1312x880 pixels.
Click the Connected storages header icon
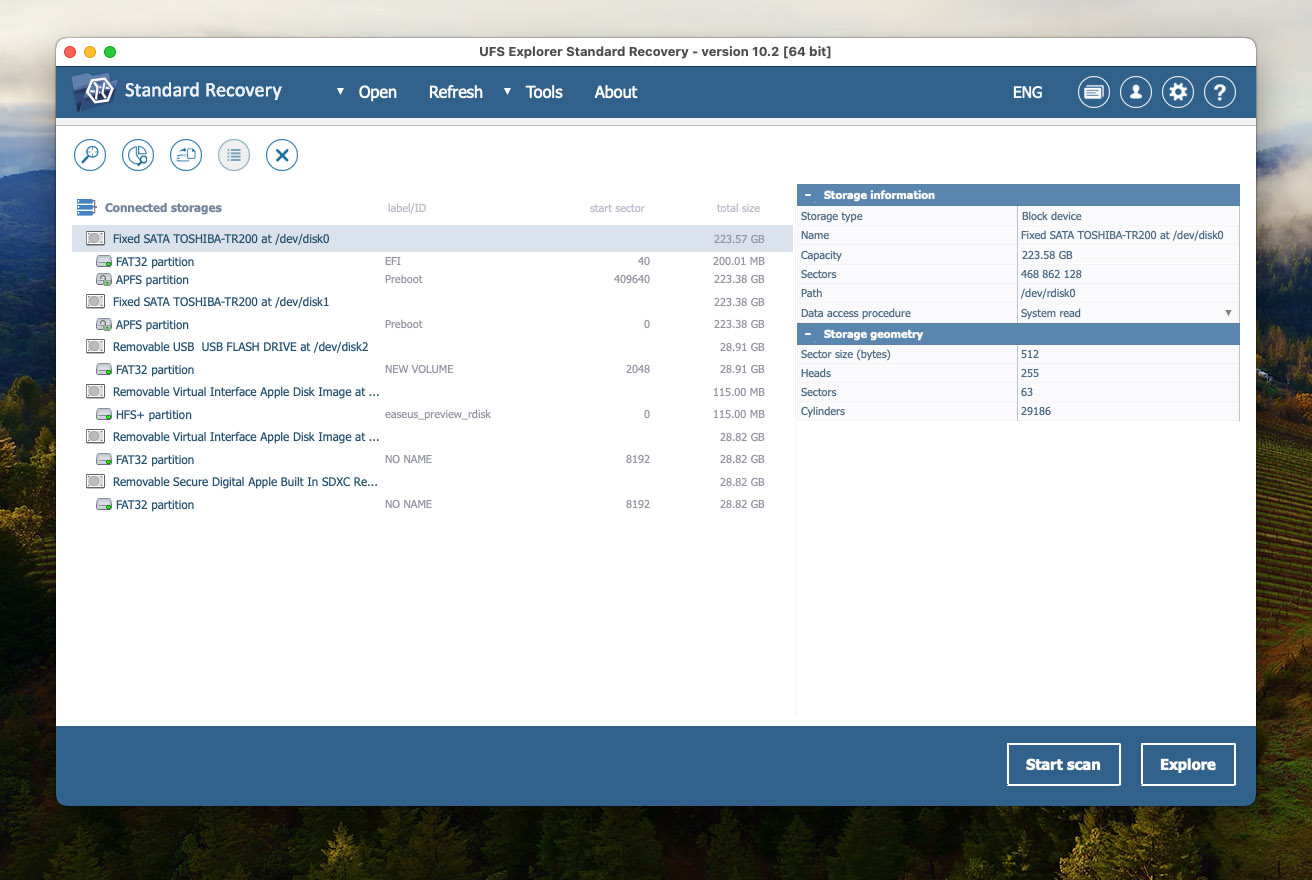(x=86, y=208)
